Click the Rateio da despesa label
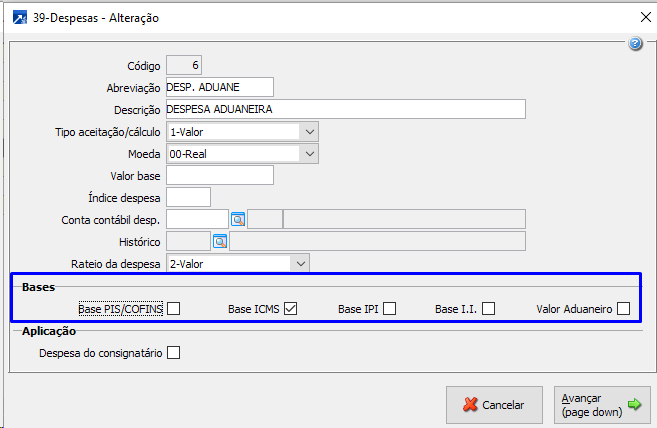 pos(116,264)
